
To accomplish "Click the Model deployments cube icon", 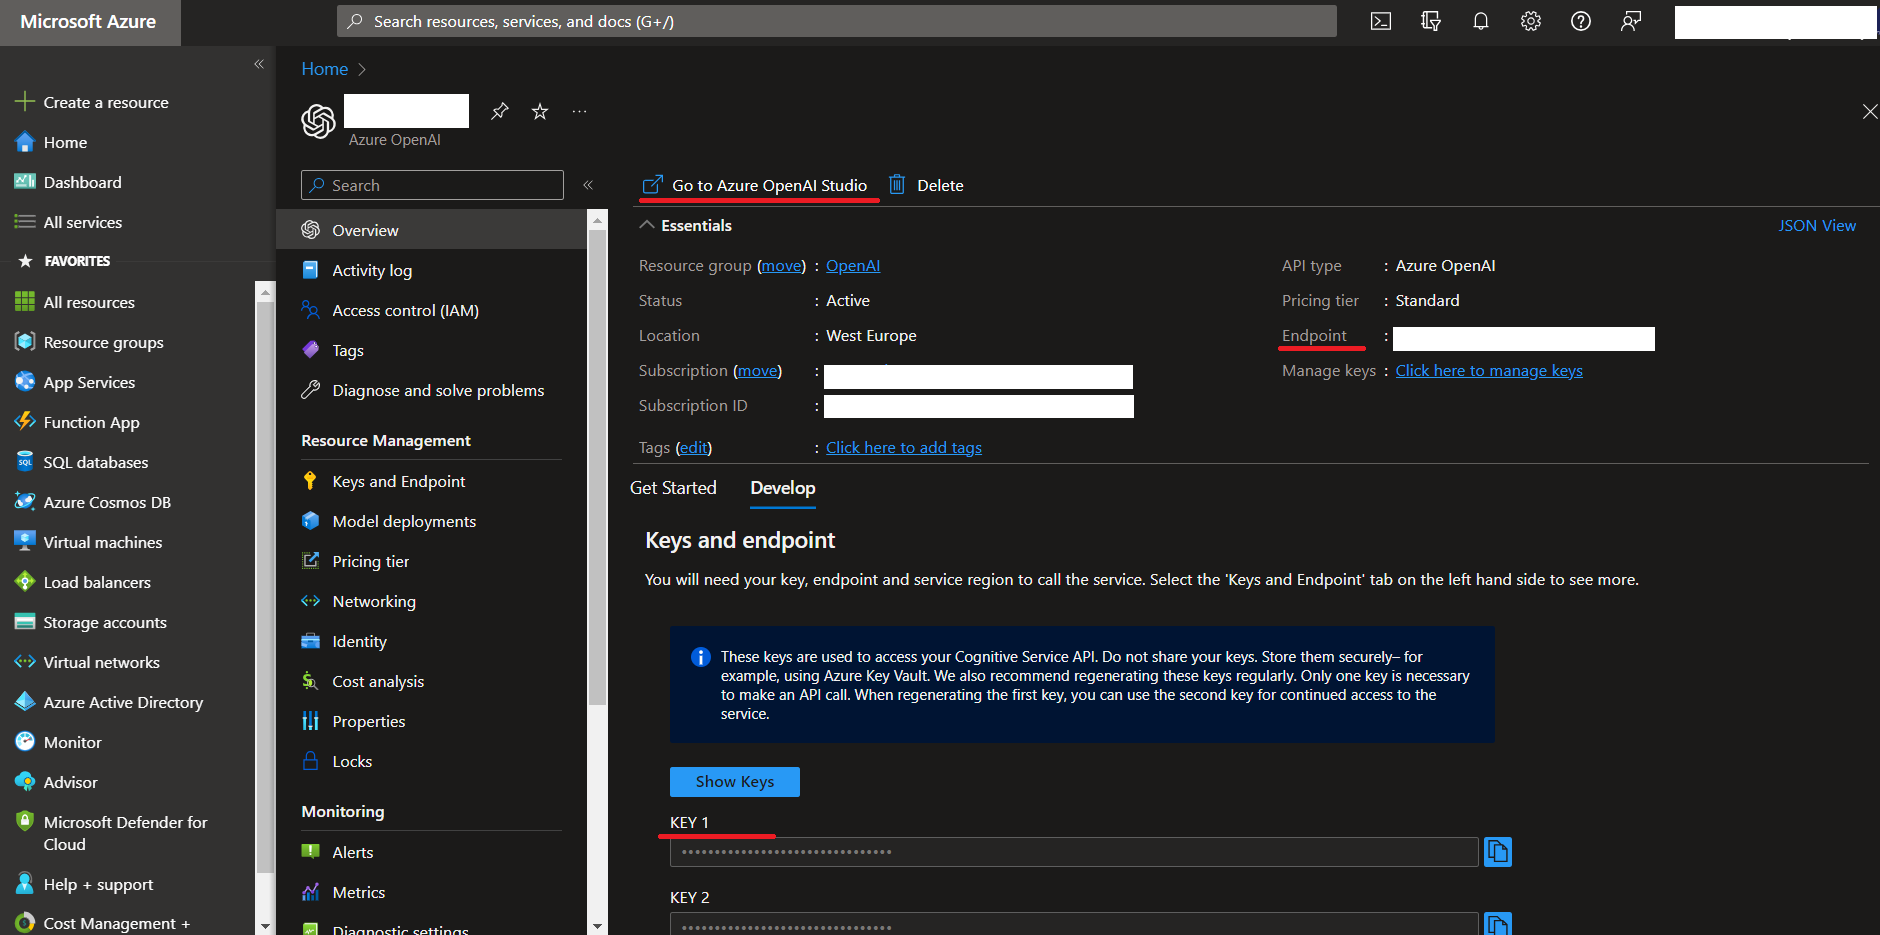I will [x=311, y=521].
